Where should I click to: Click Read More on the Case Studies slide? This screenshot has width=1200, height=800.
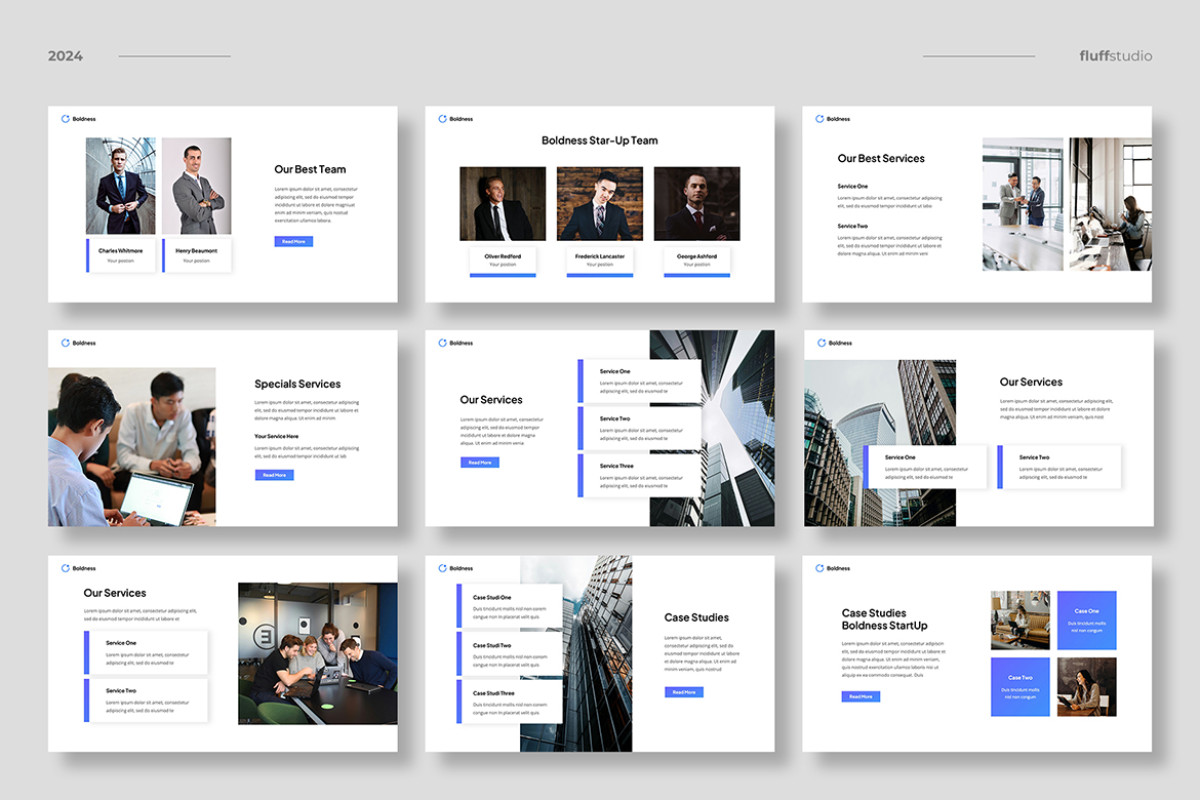point(683,691)
